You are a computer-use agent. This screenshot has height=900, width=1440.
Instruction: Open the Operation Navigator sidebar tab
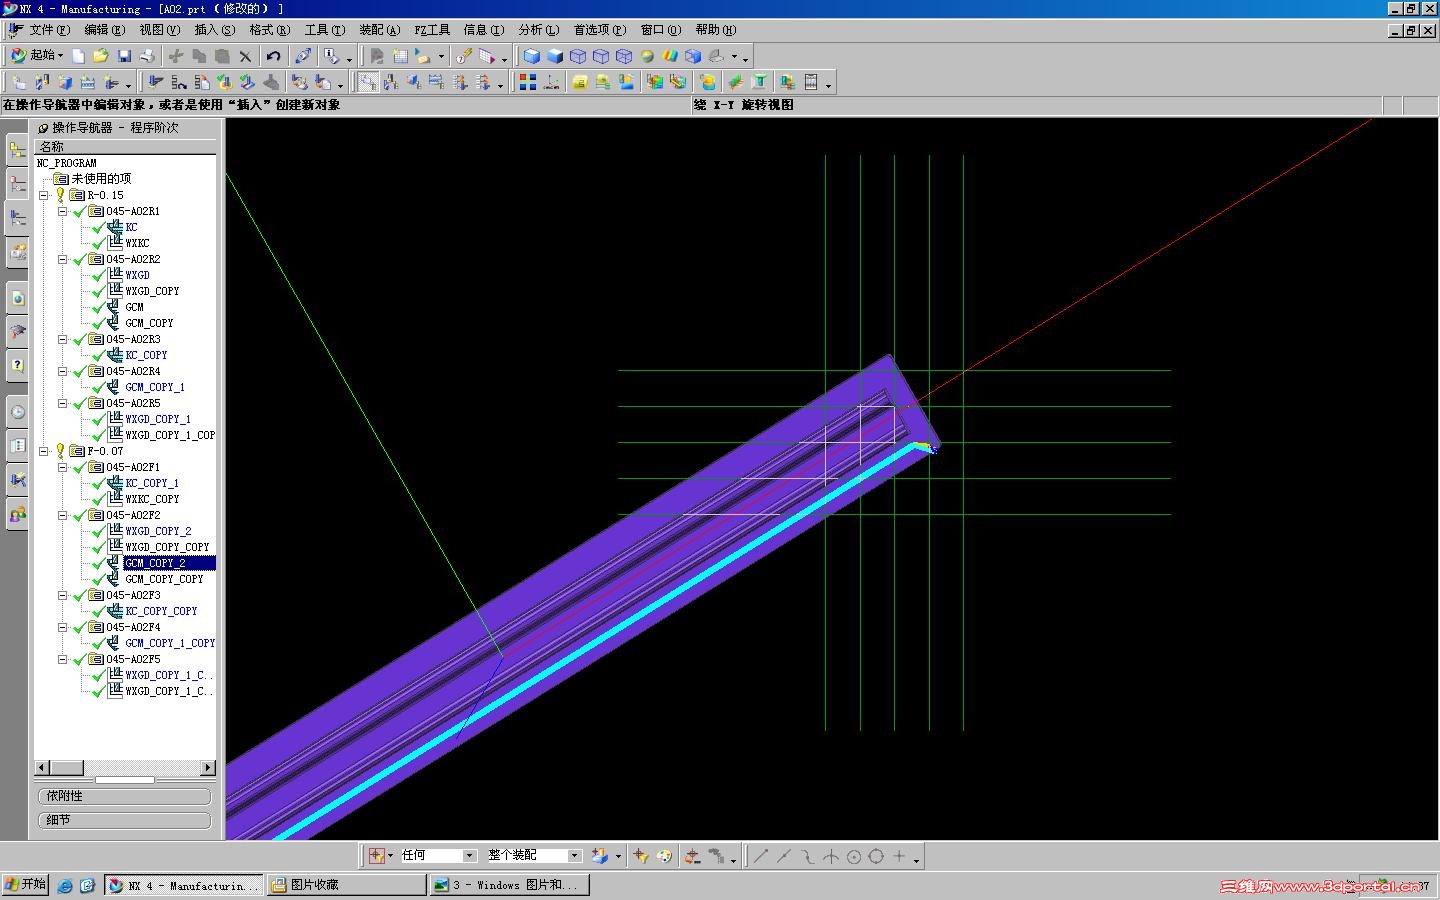tap(18, 218)
